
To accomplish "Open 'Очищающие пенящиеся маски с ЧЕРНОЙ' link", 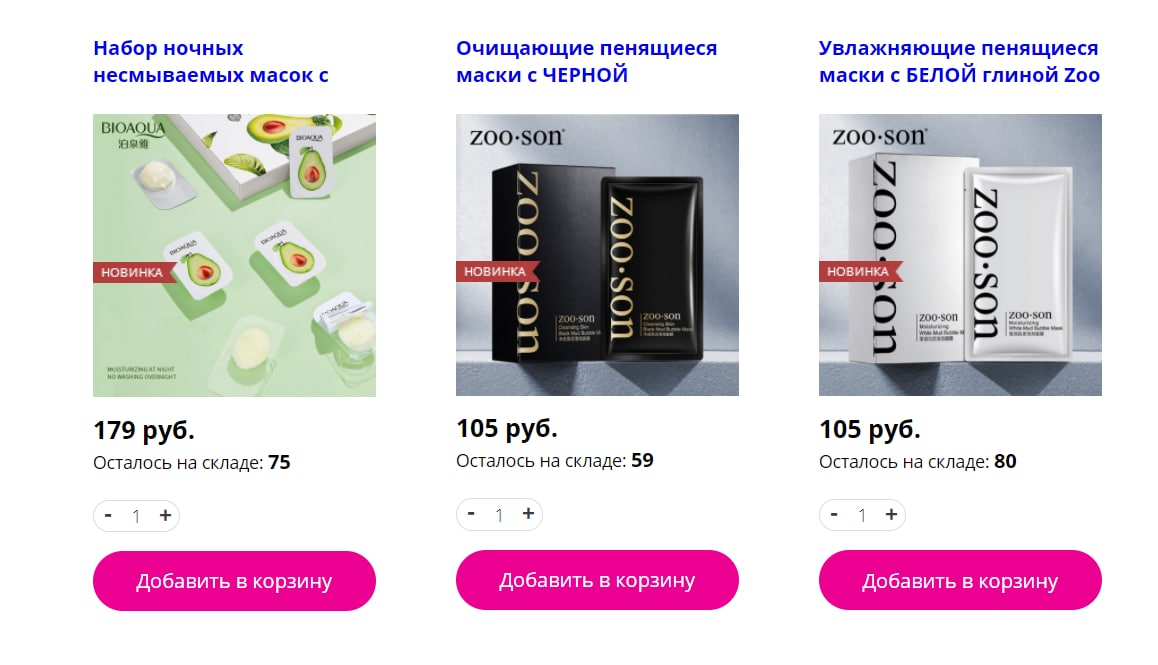I will [x=586, y=61].
